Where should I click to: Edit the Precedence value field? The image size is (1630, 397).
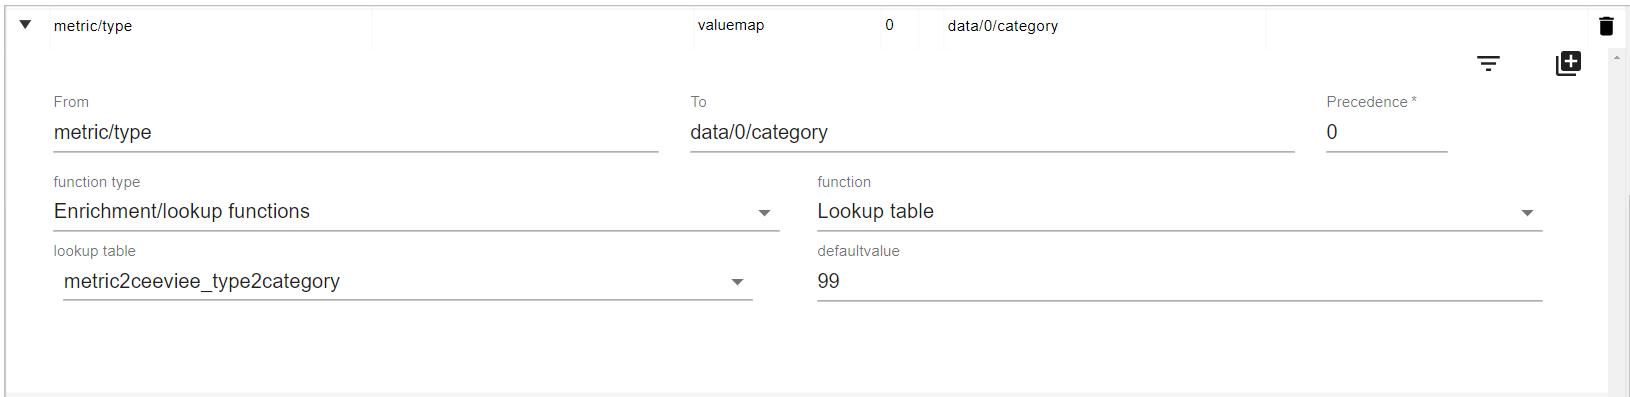(1386, 132)
